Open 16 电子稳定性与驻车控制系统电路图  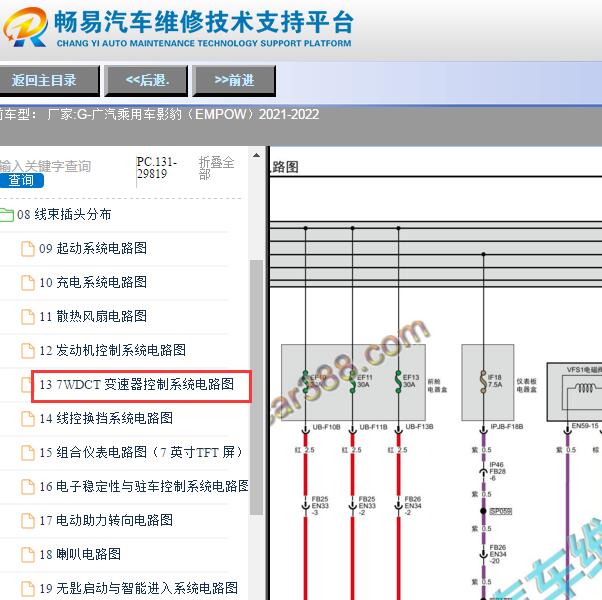(x=144, y=486)
